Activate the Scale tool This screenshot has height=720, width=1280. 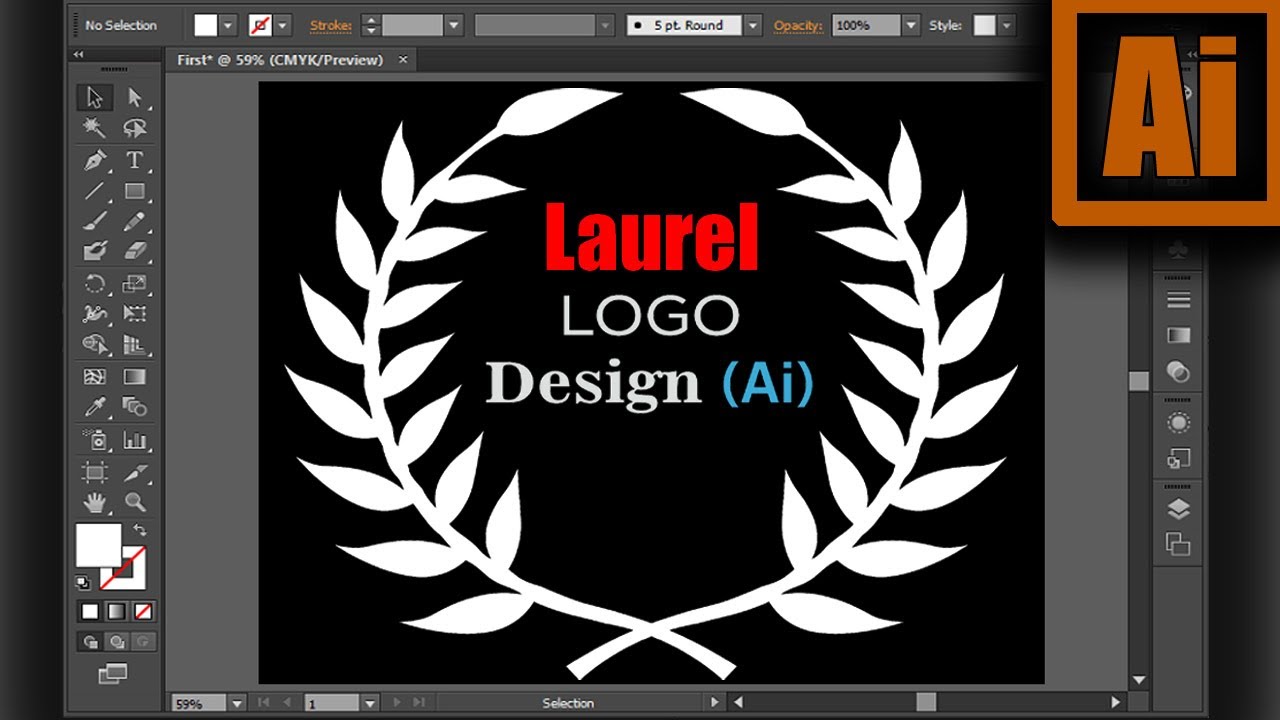135,284
